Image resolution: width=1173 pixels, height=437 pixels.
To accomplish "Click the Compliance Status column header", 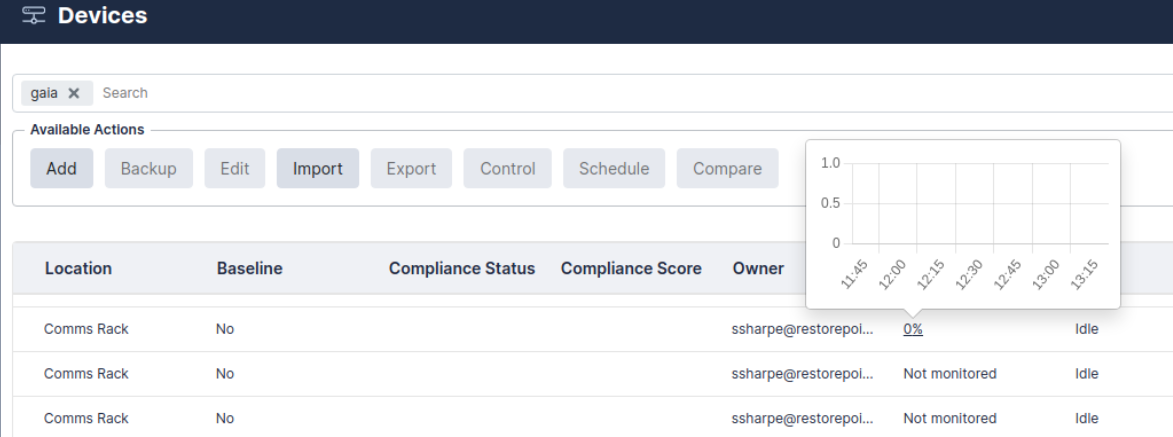I will point(461,268).
